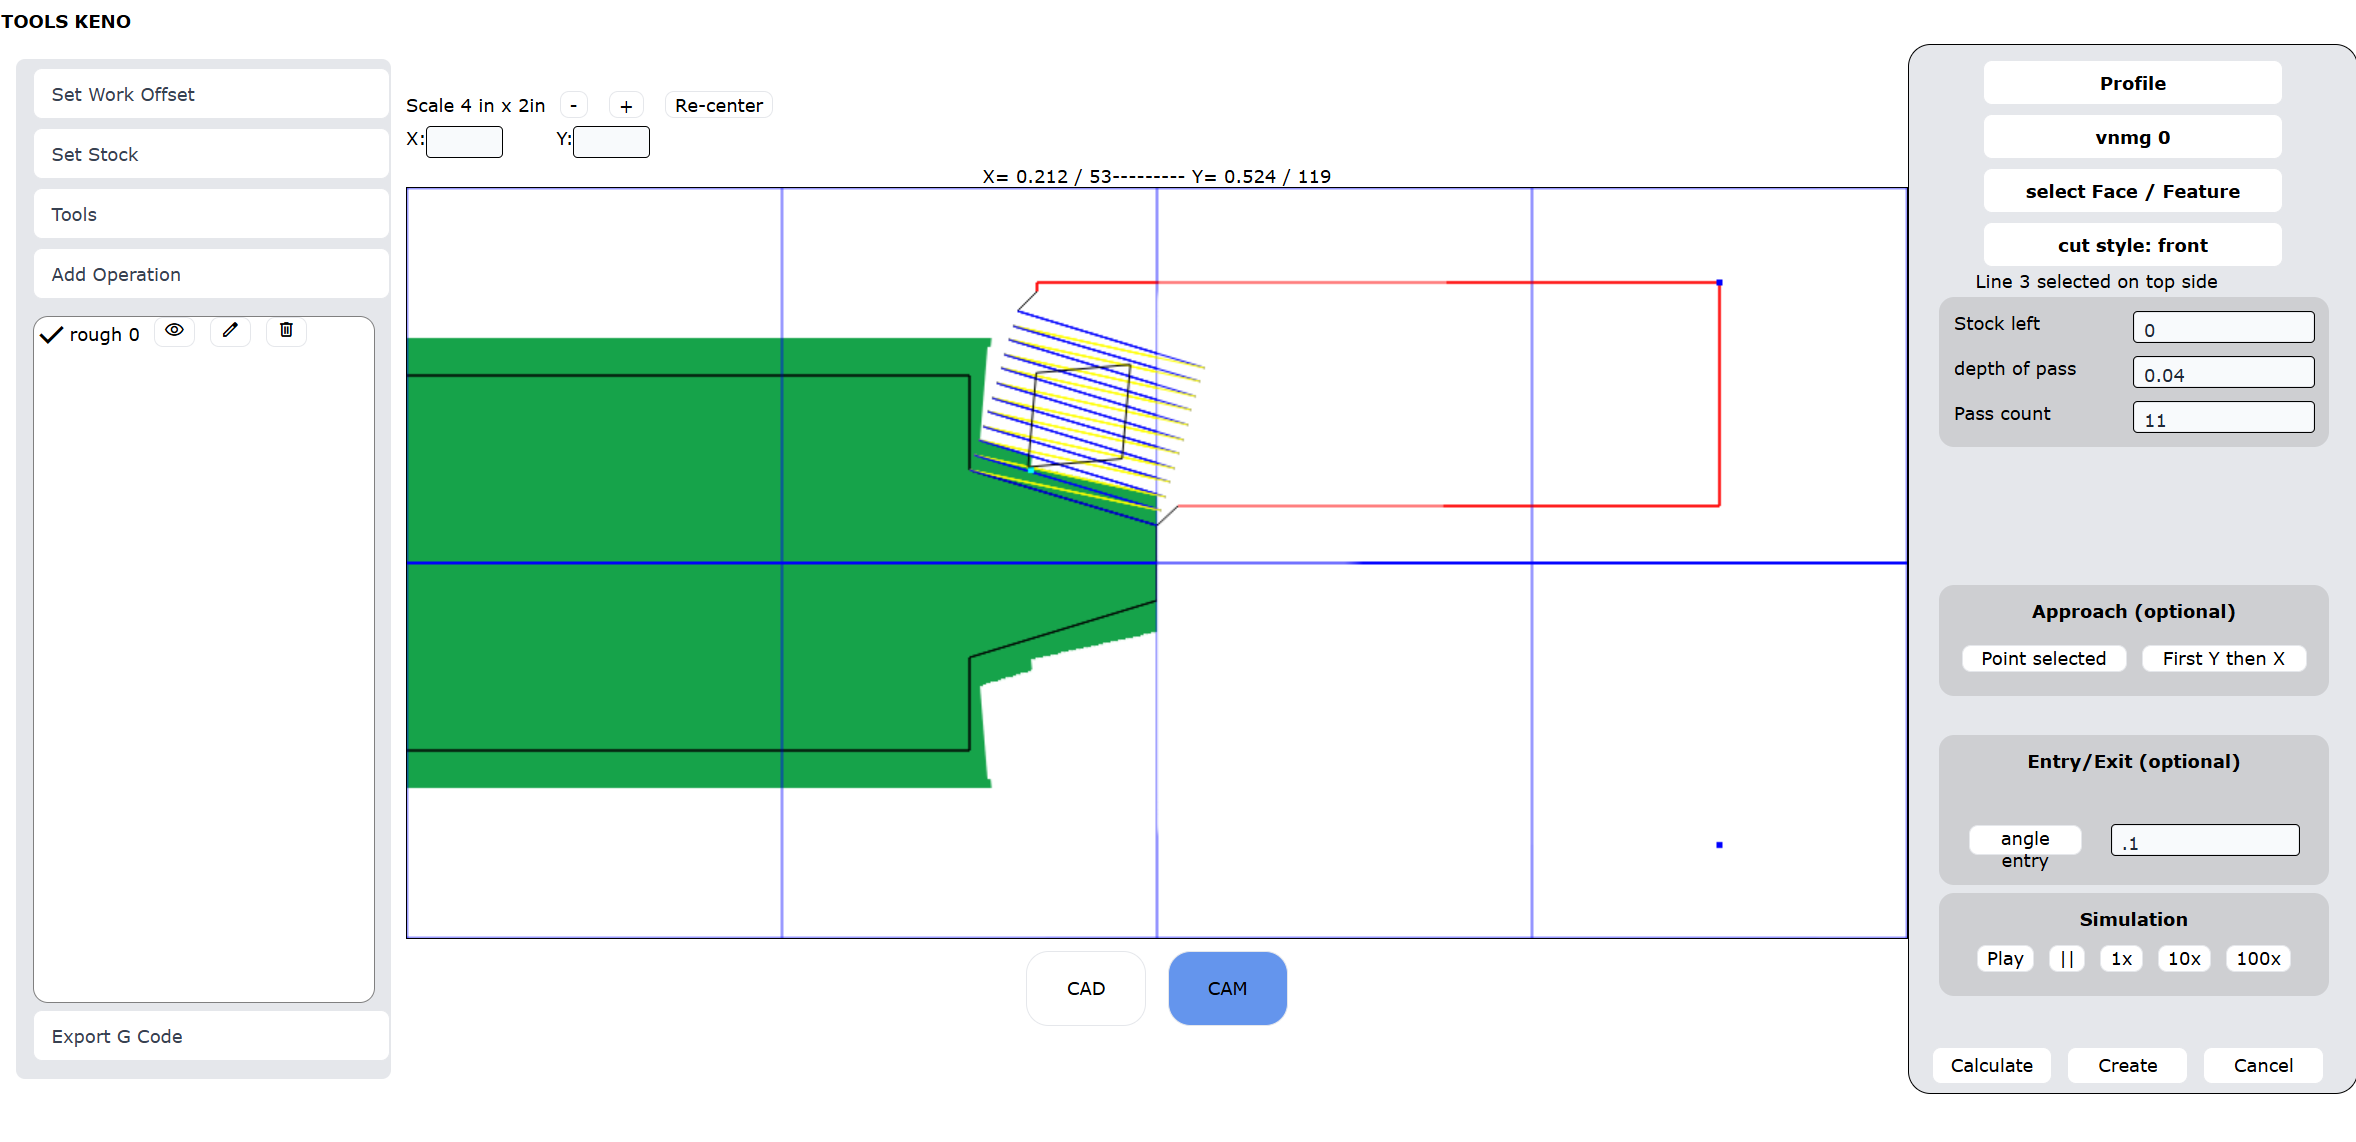Viewport: 2356px width, 1142px height.
Task: Change the First Y then X approach order
Action: click(2223, 658)
